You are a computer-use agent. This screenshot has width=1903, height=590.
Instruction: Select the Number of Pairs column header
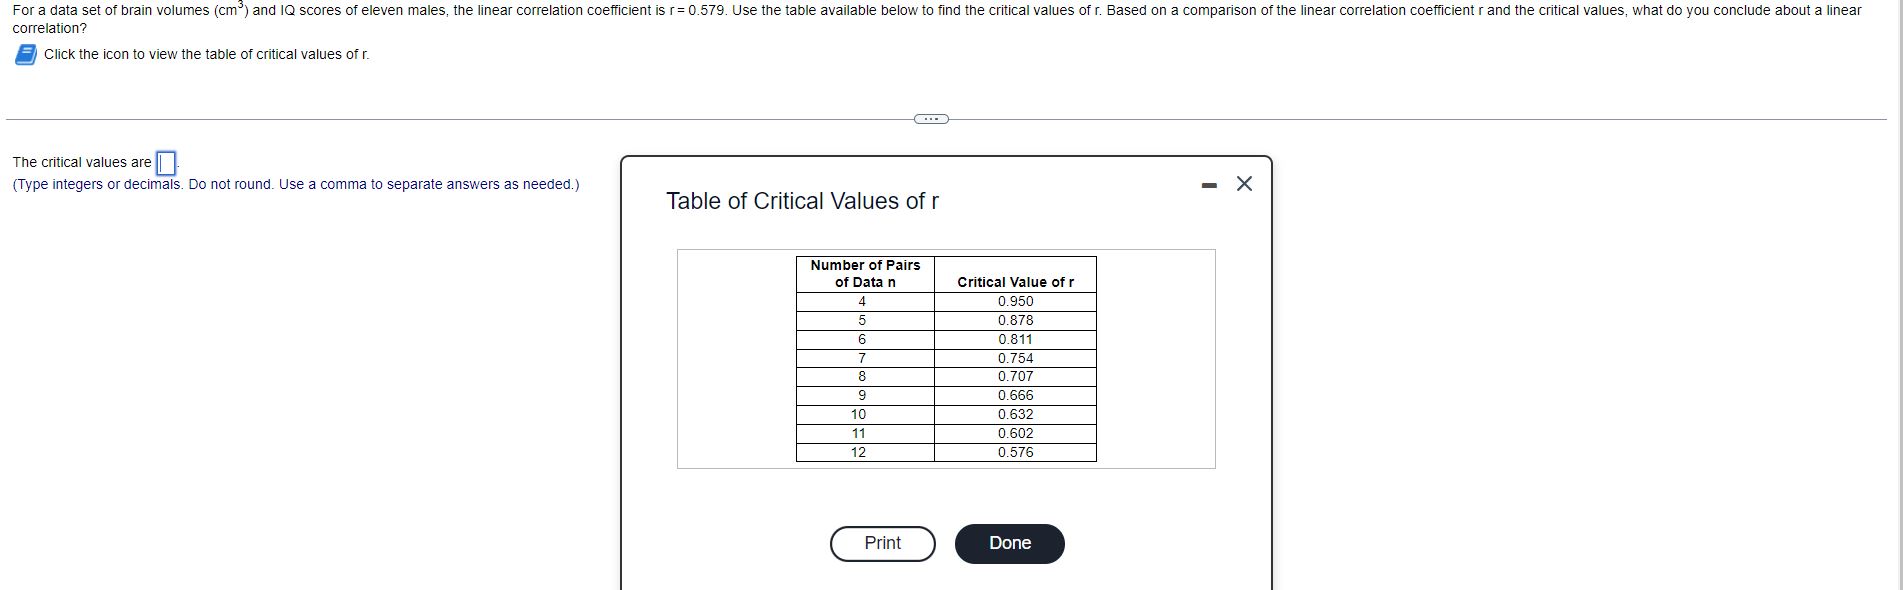[863, 273]
